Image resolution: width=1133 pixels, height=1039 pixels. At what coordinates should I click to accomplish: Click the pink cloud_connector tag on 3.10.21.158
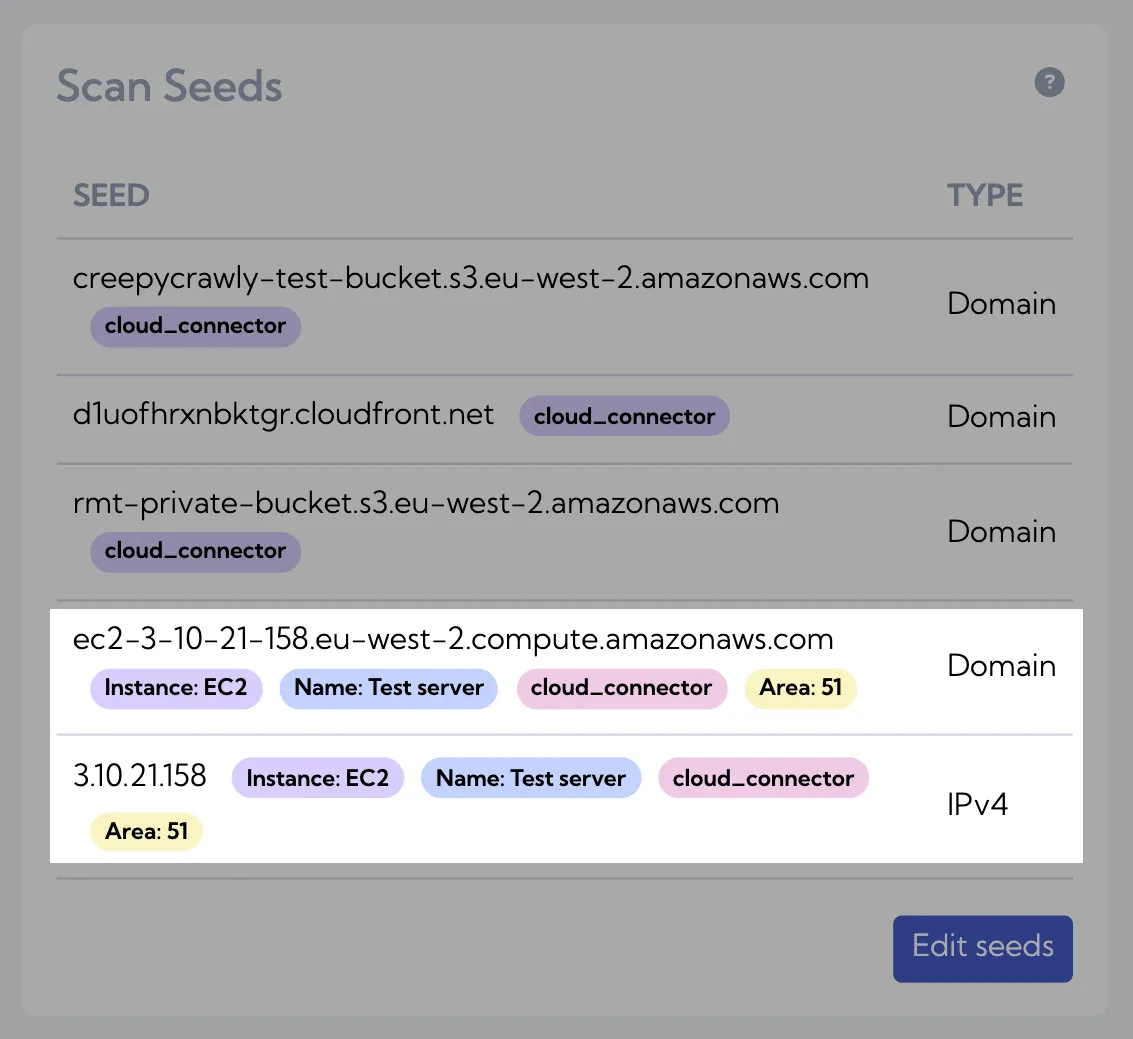[x=763, y=778]
